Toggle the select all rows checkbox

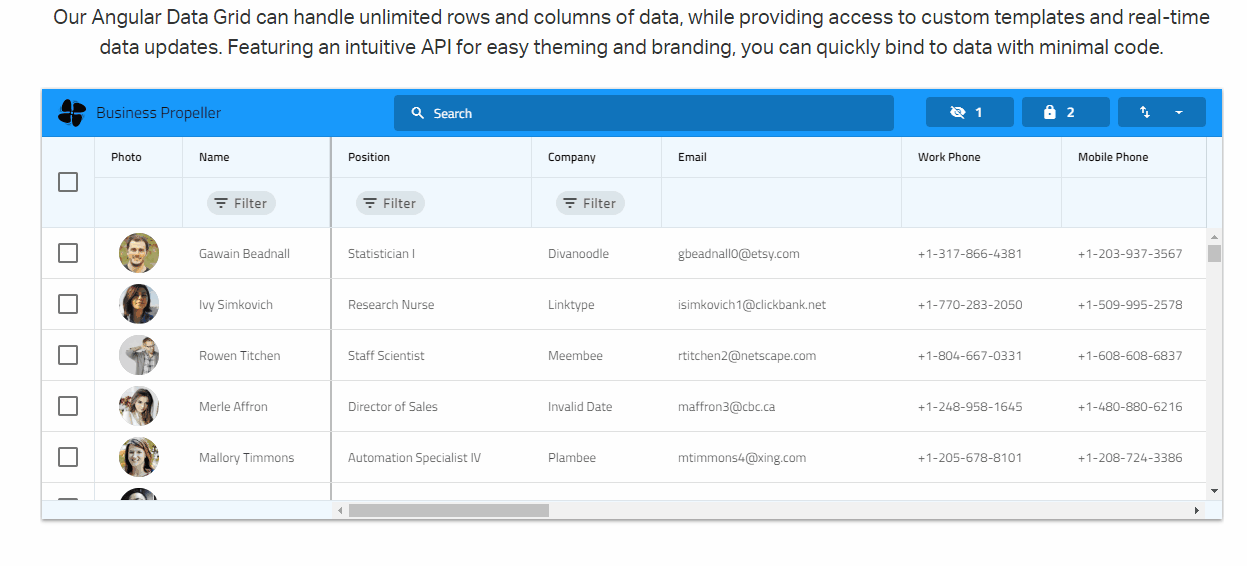[68, 182]
